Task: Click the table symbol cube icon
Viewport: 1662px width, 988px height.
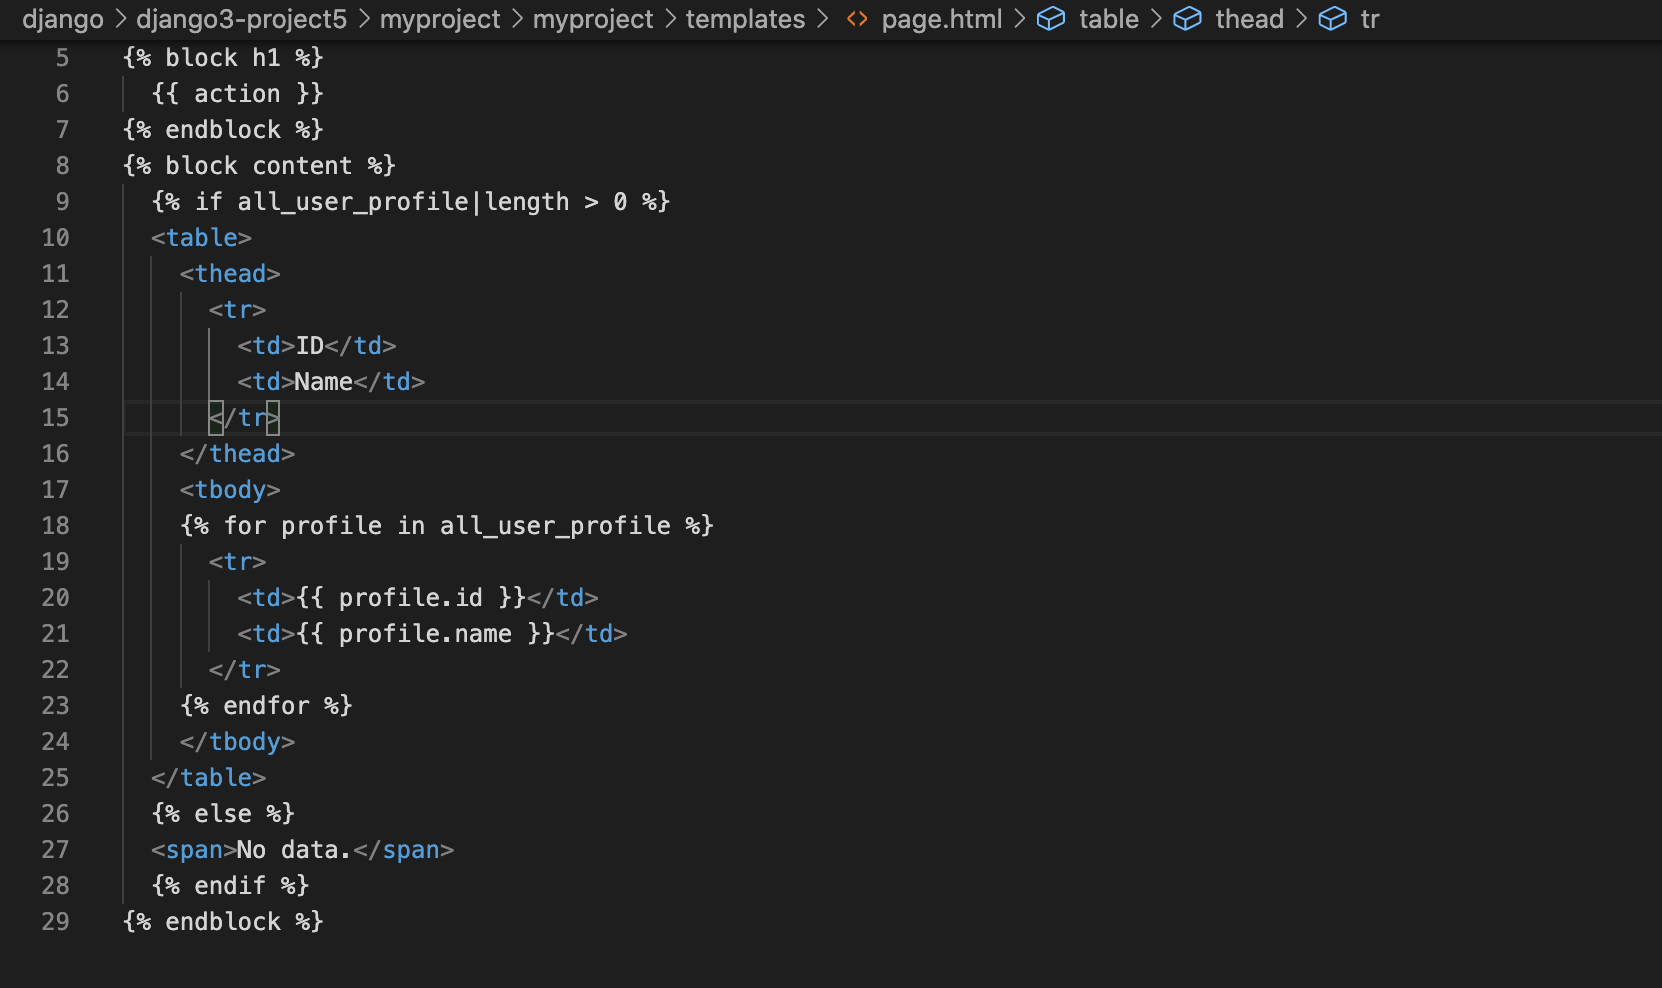Action: point(1051,19)
